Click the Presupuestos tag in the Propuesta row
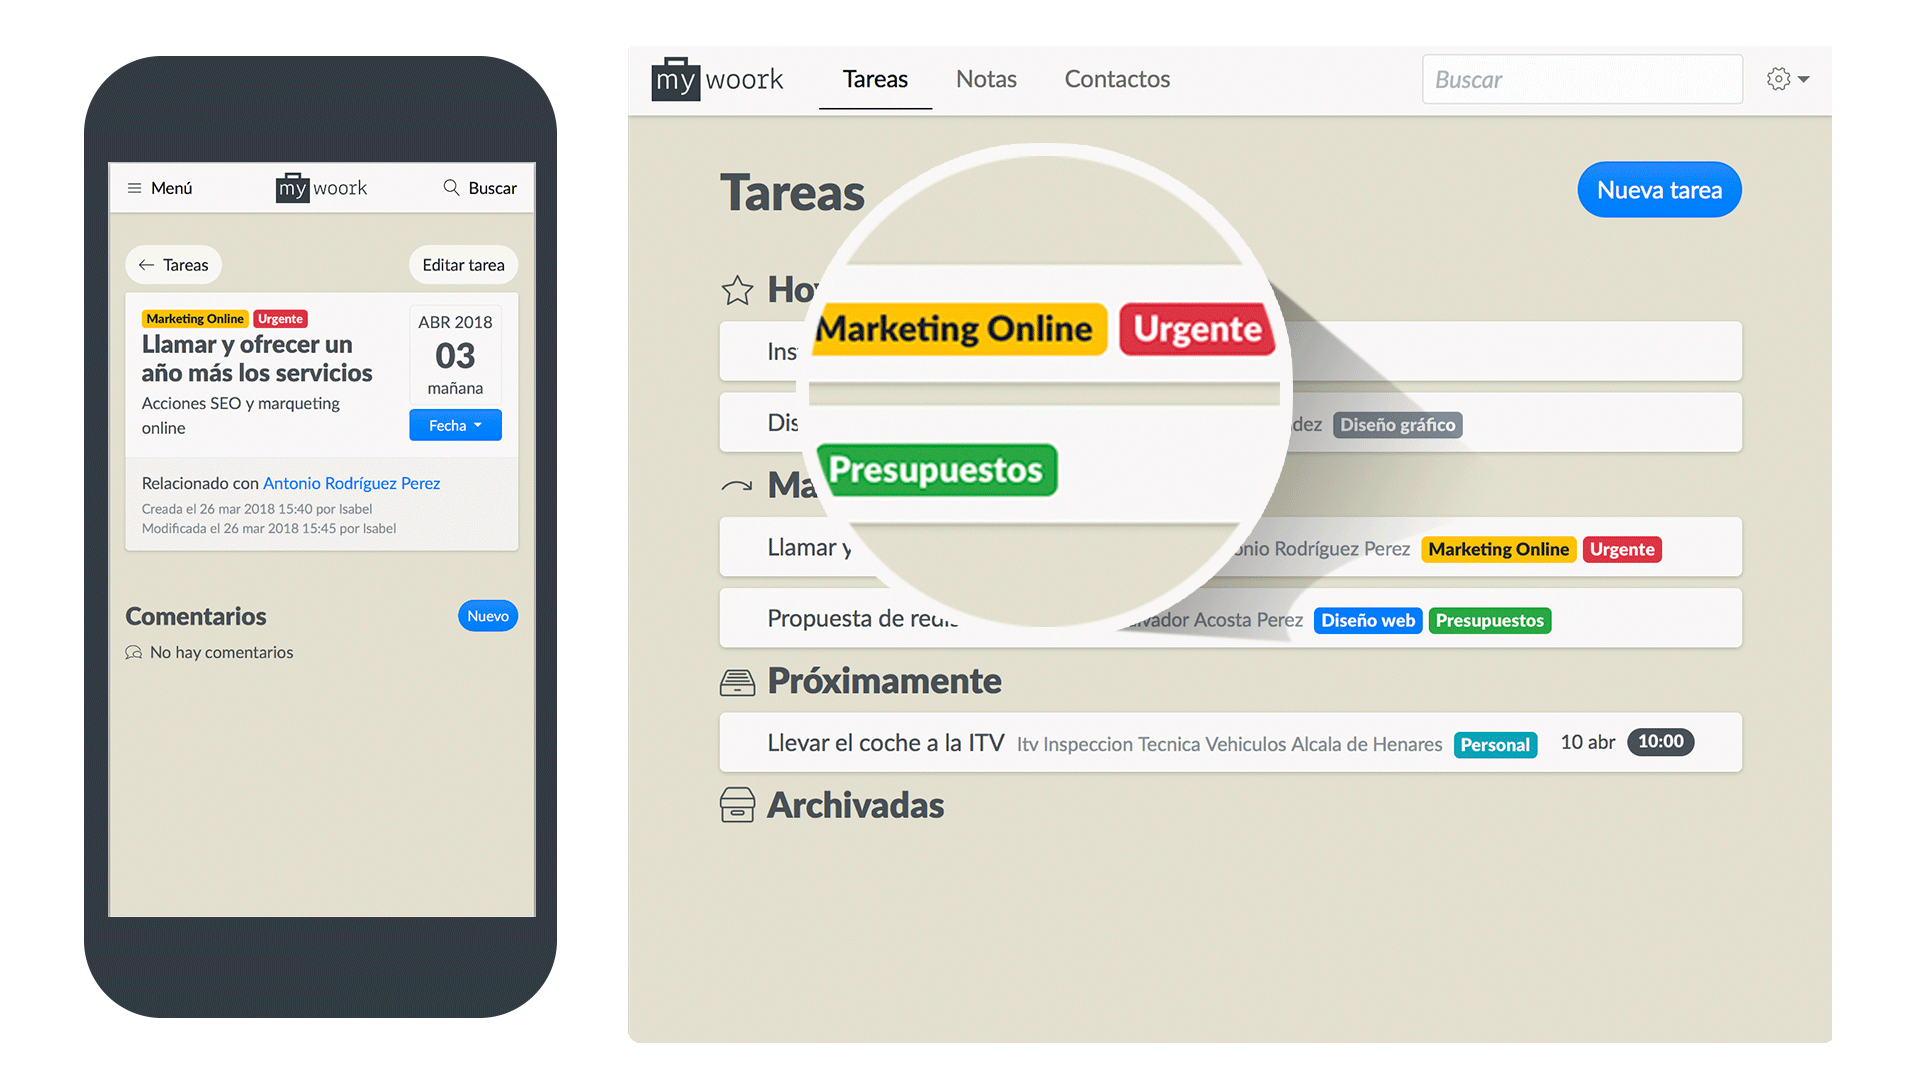This screenshot has height=1080, width=1920. coord(1490,620)
